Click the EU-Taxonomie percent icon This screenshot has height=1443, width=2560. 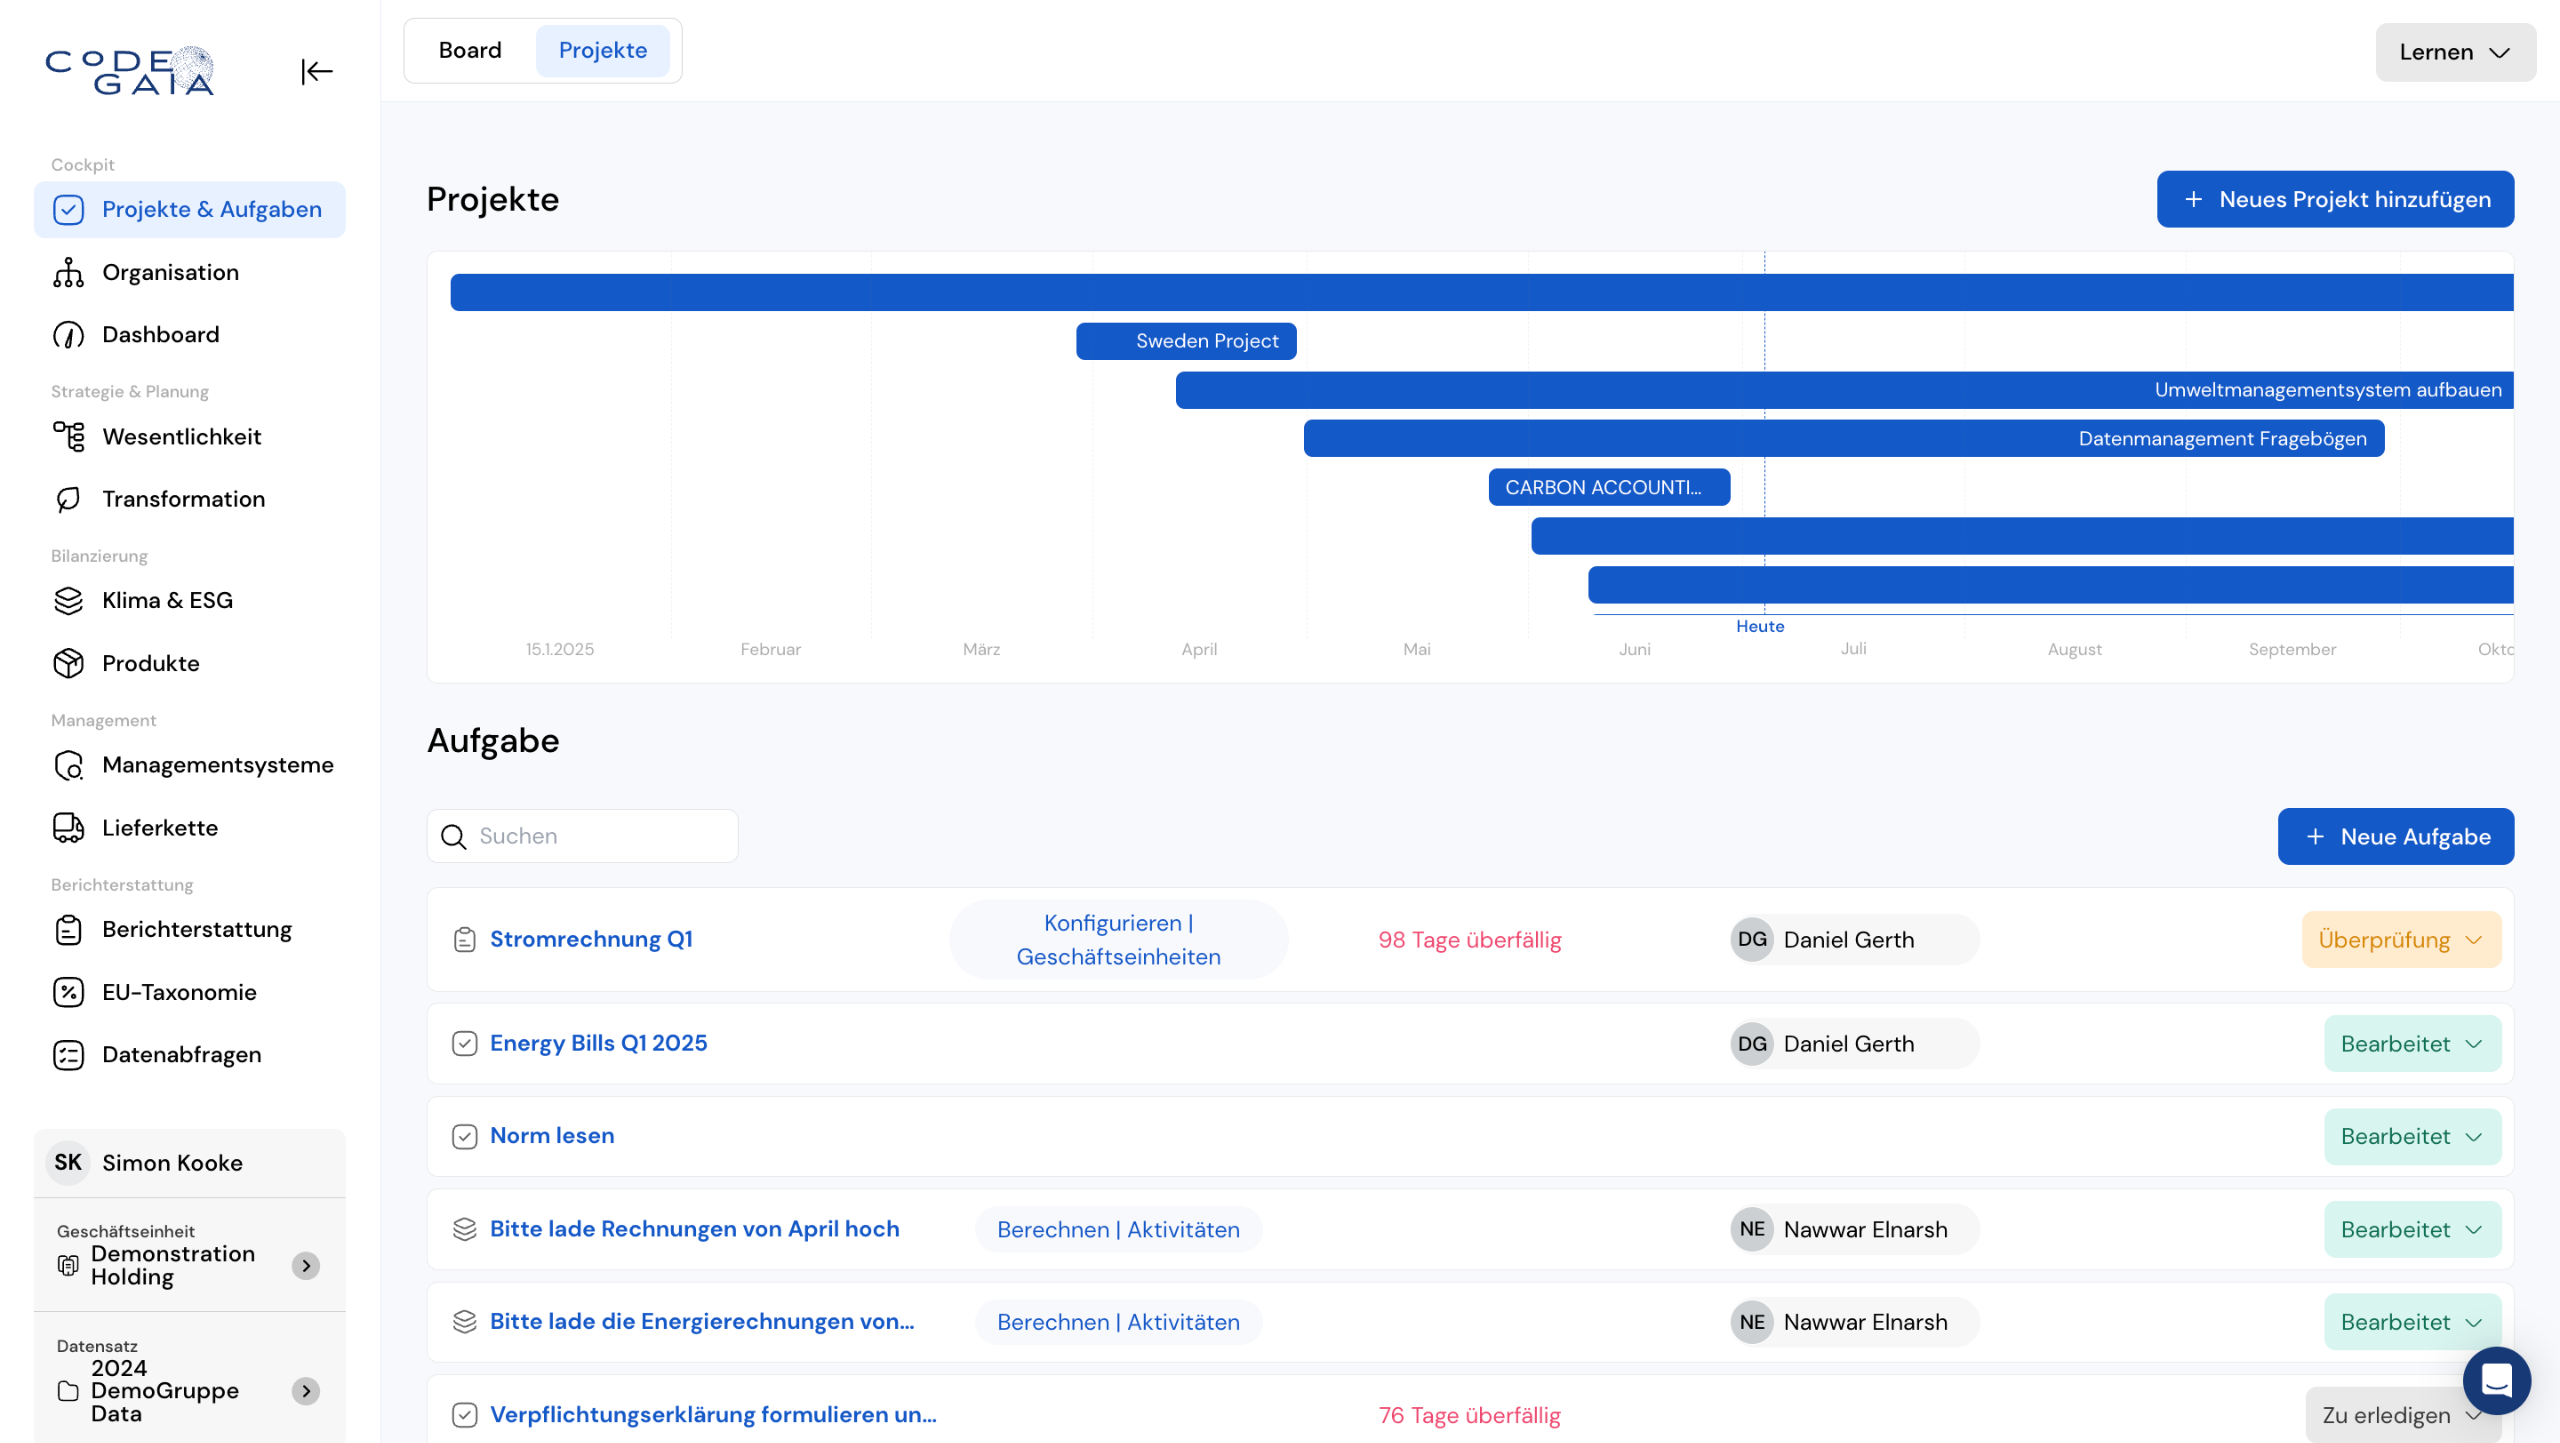point(68,992)
